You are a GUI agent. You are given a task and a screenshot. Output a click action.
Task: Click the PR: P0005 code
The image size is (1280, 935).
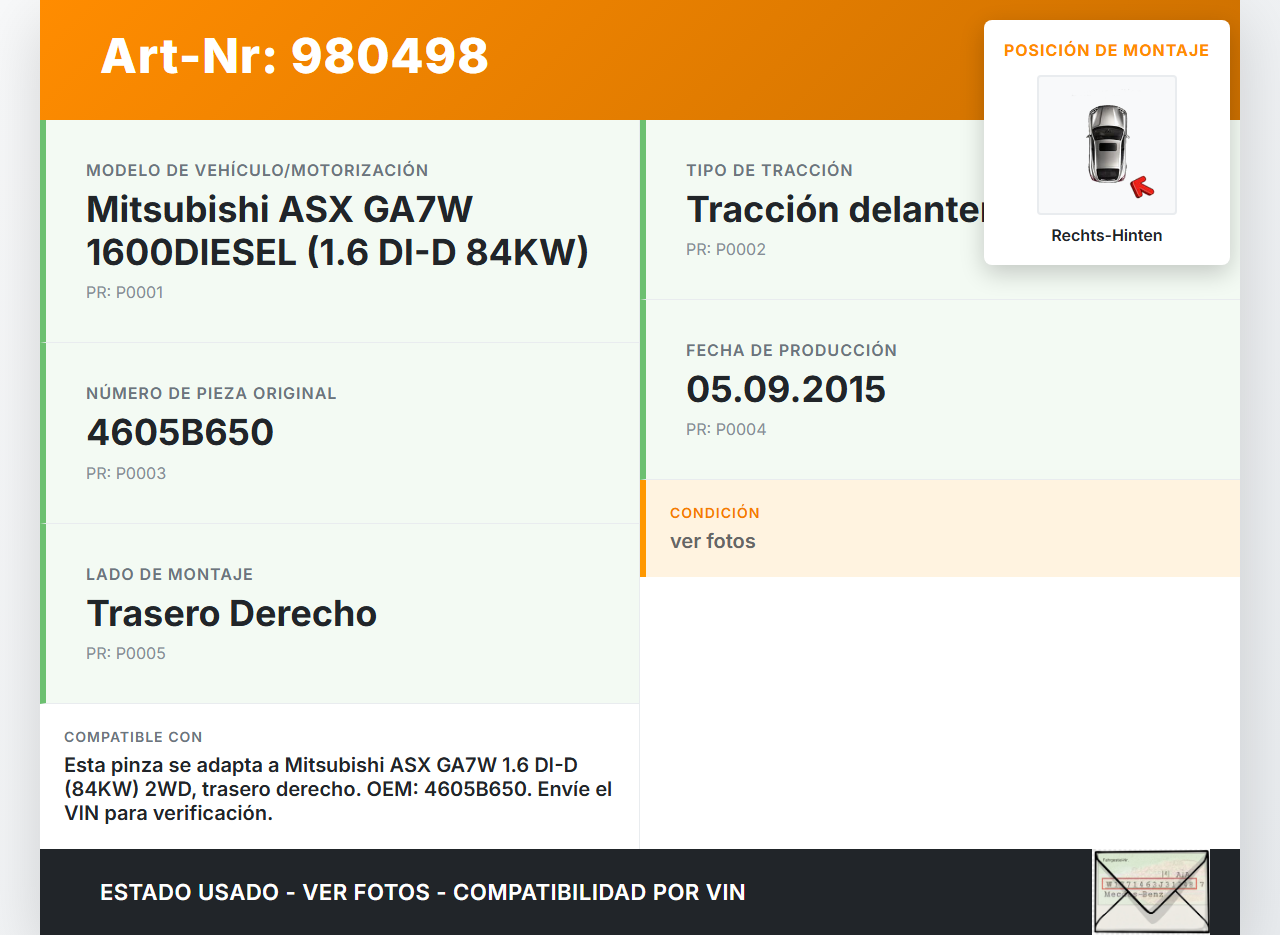coord(126,653)
